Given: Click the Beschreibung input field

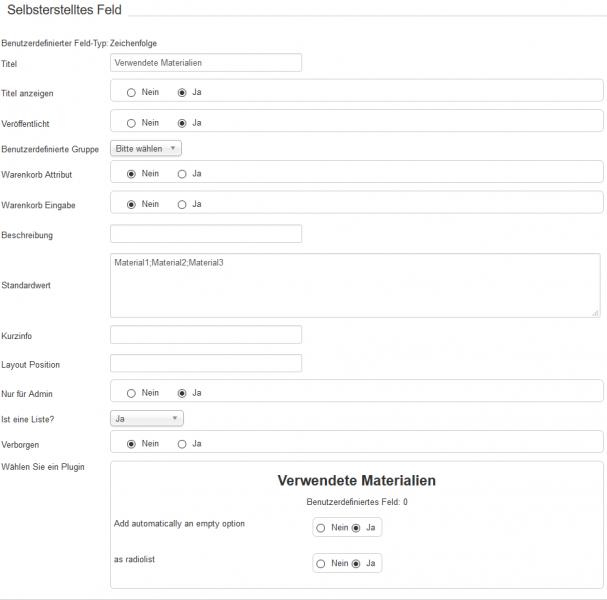Looking at the screenshot, I should pyautogui.click(x=205, y=234).
